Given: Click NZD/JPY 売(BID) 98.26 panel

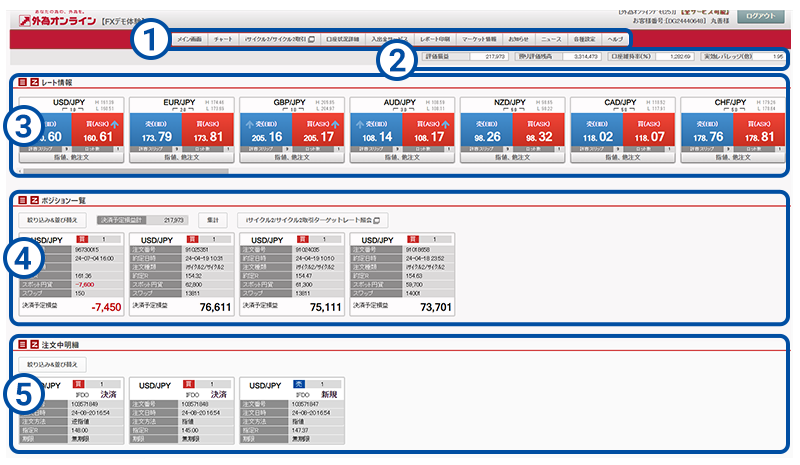Looking at the screenshot, I should tap(487, 130).
